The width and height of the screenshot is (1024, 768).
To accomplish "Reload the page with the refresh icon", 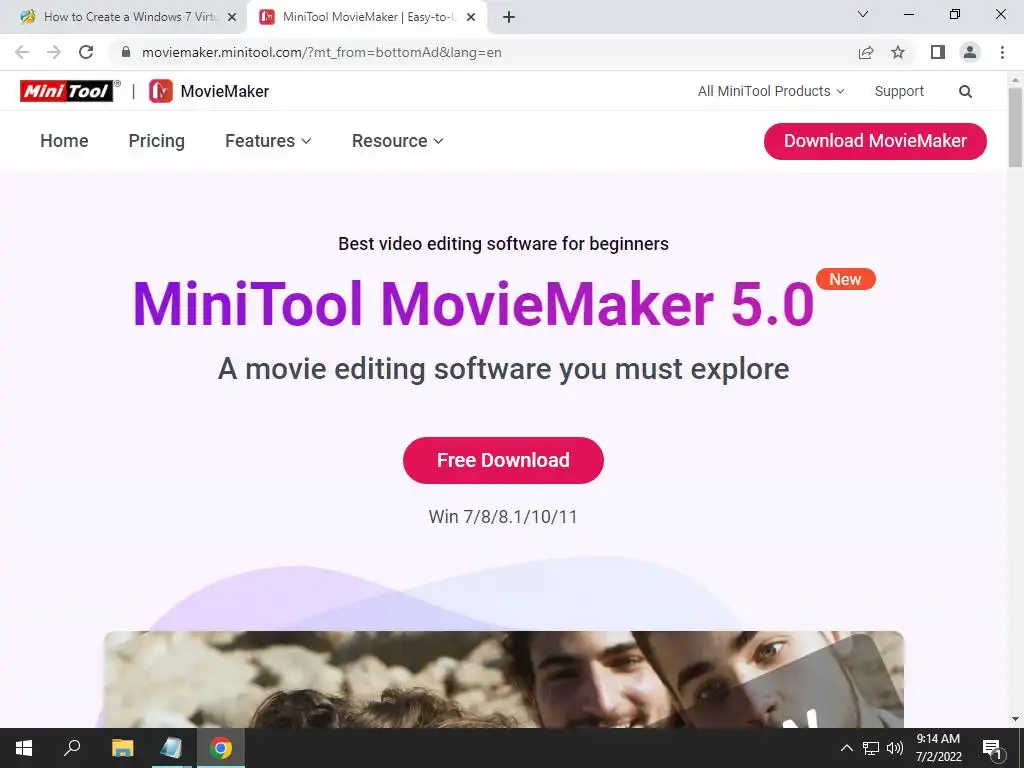I will [x=86, y=52].
